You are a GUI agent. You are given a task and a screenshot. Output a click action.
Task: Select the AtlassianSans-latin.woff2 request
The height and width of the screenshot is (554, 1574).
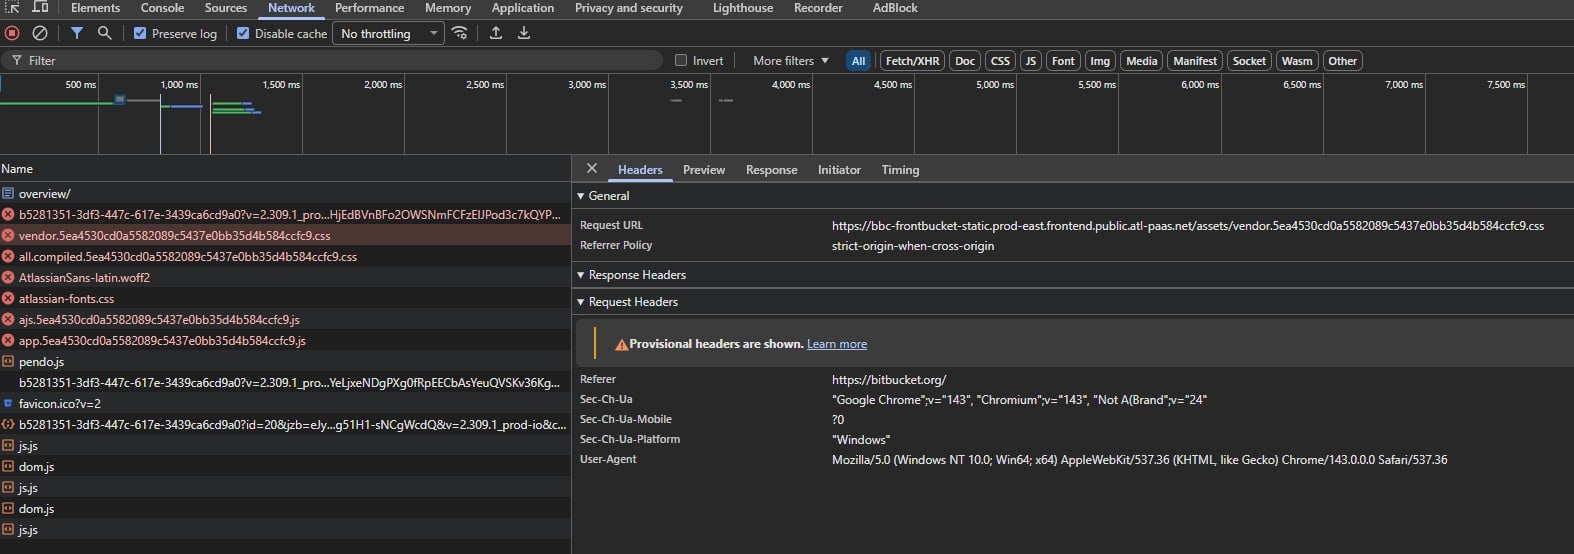[x=285, y=277]
